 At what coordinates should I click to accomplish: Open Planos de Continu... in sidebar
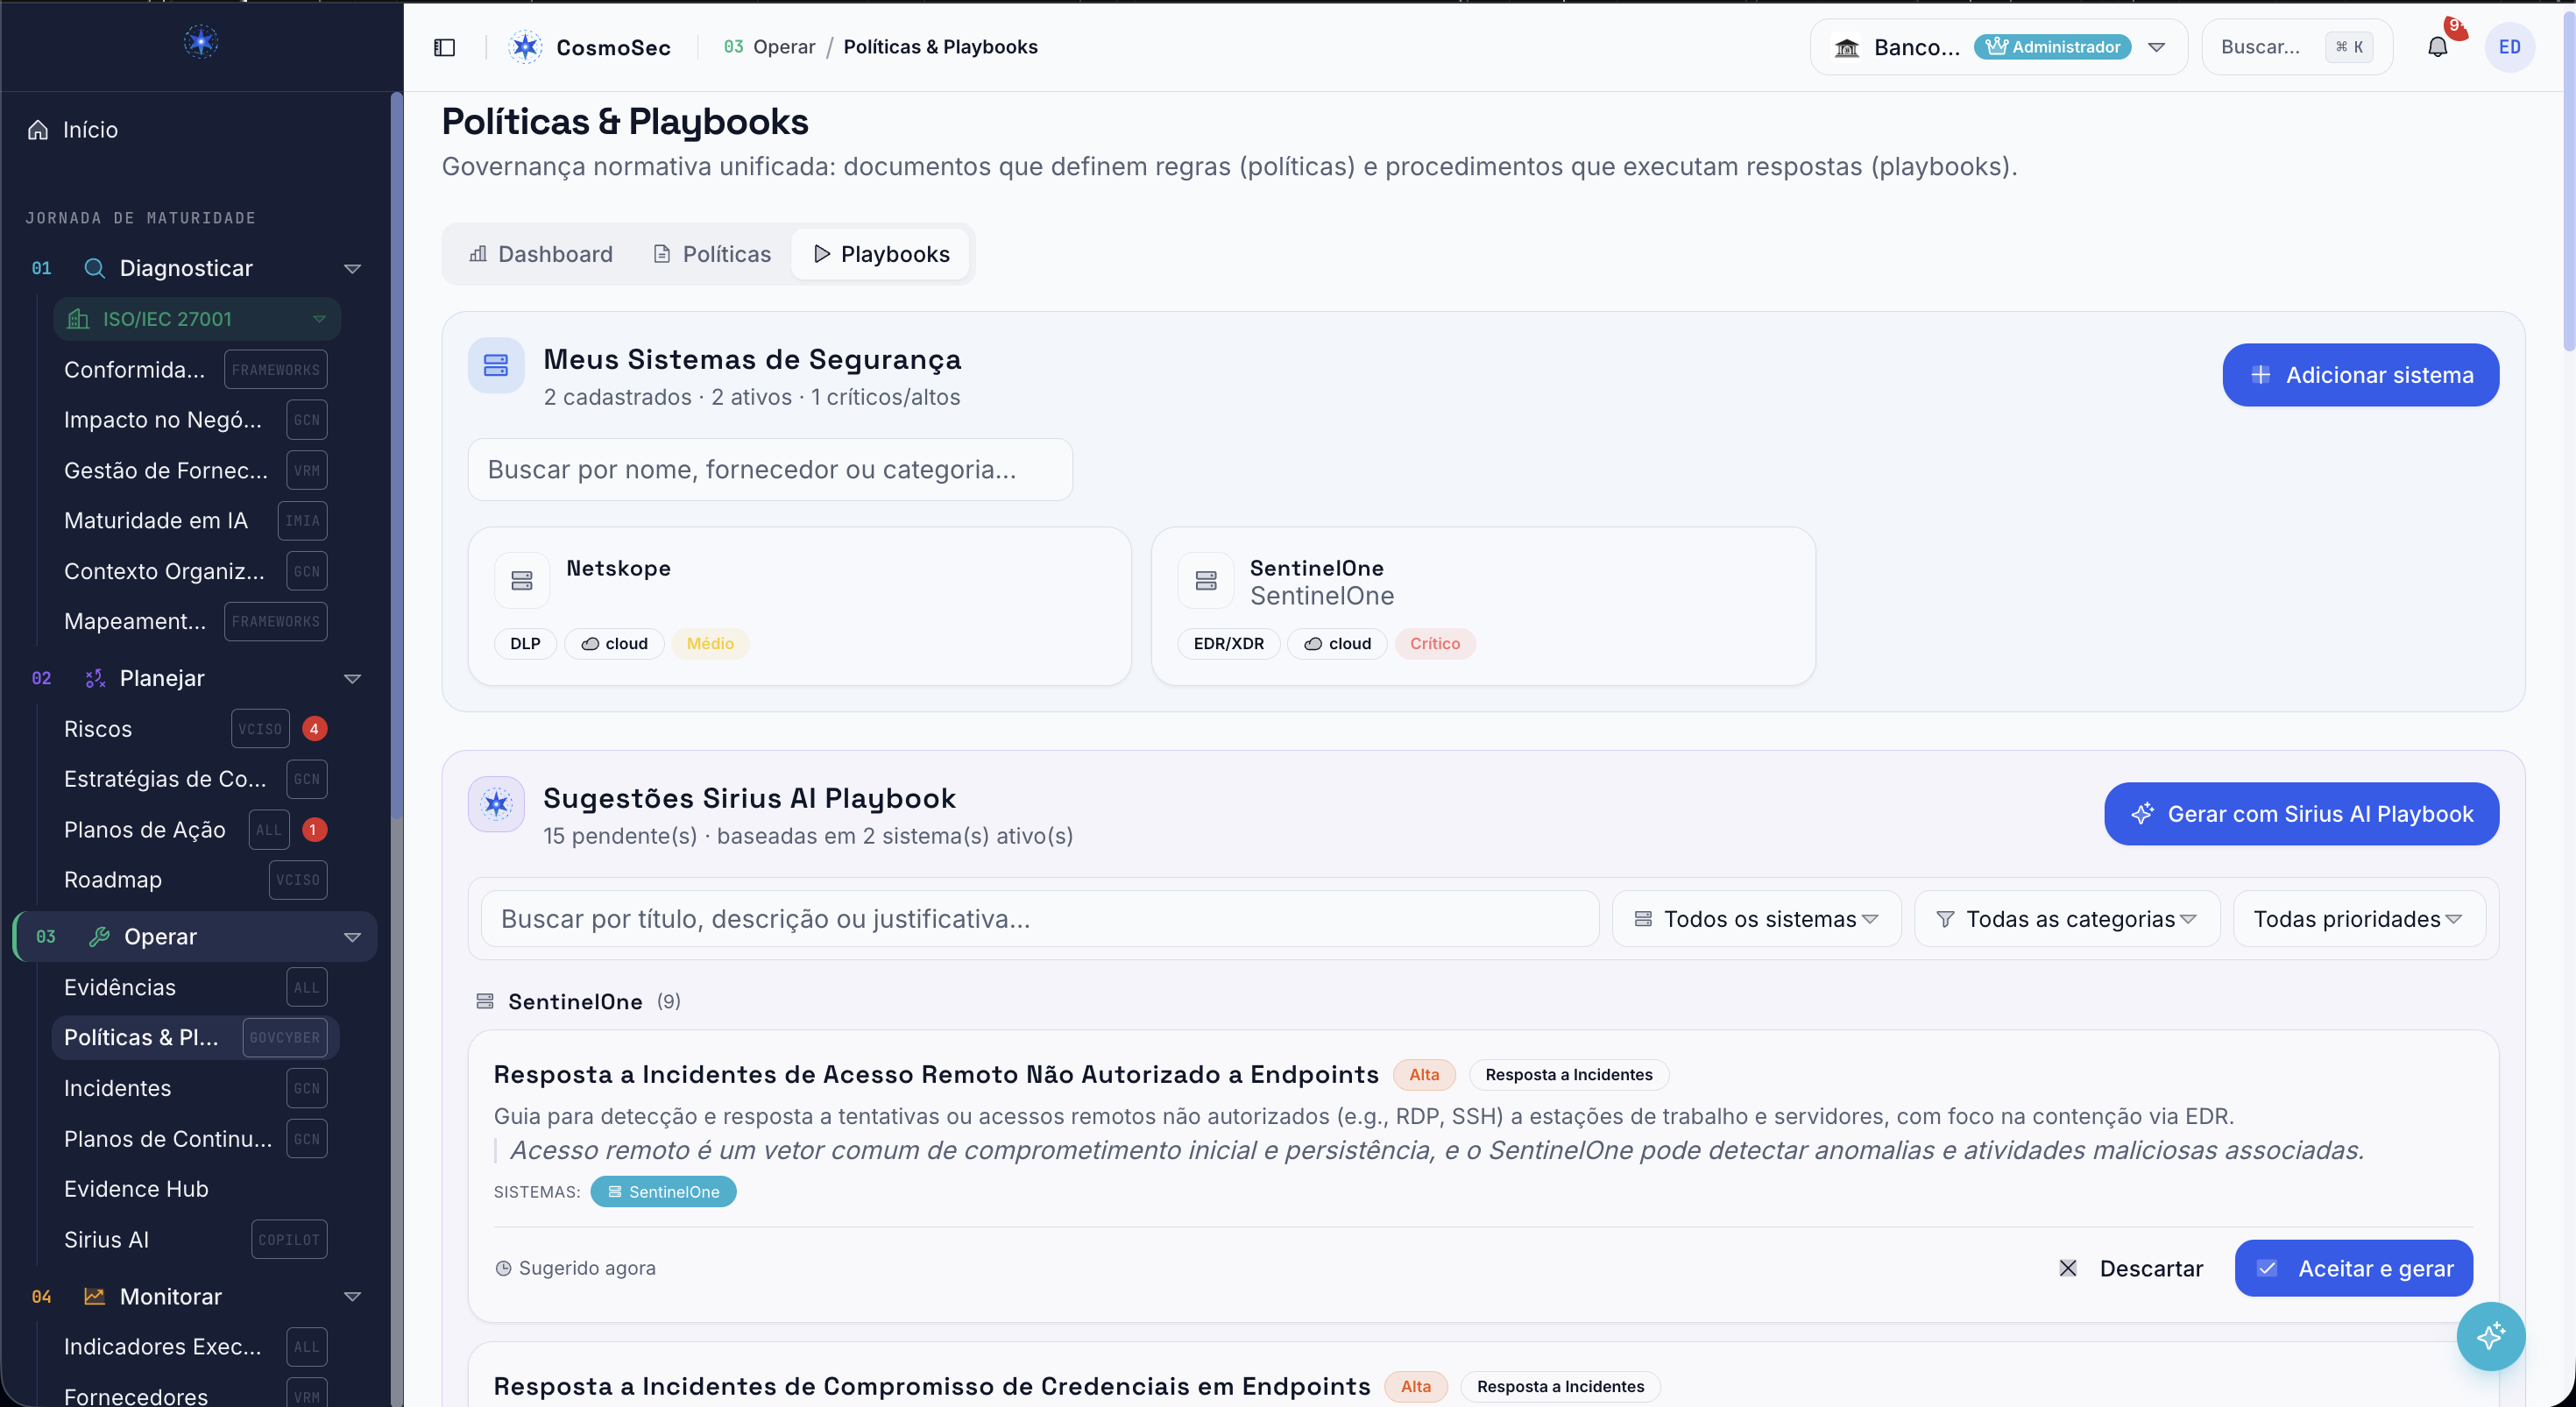tap(168, 1138)
